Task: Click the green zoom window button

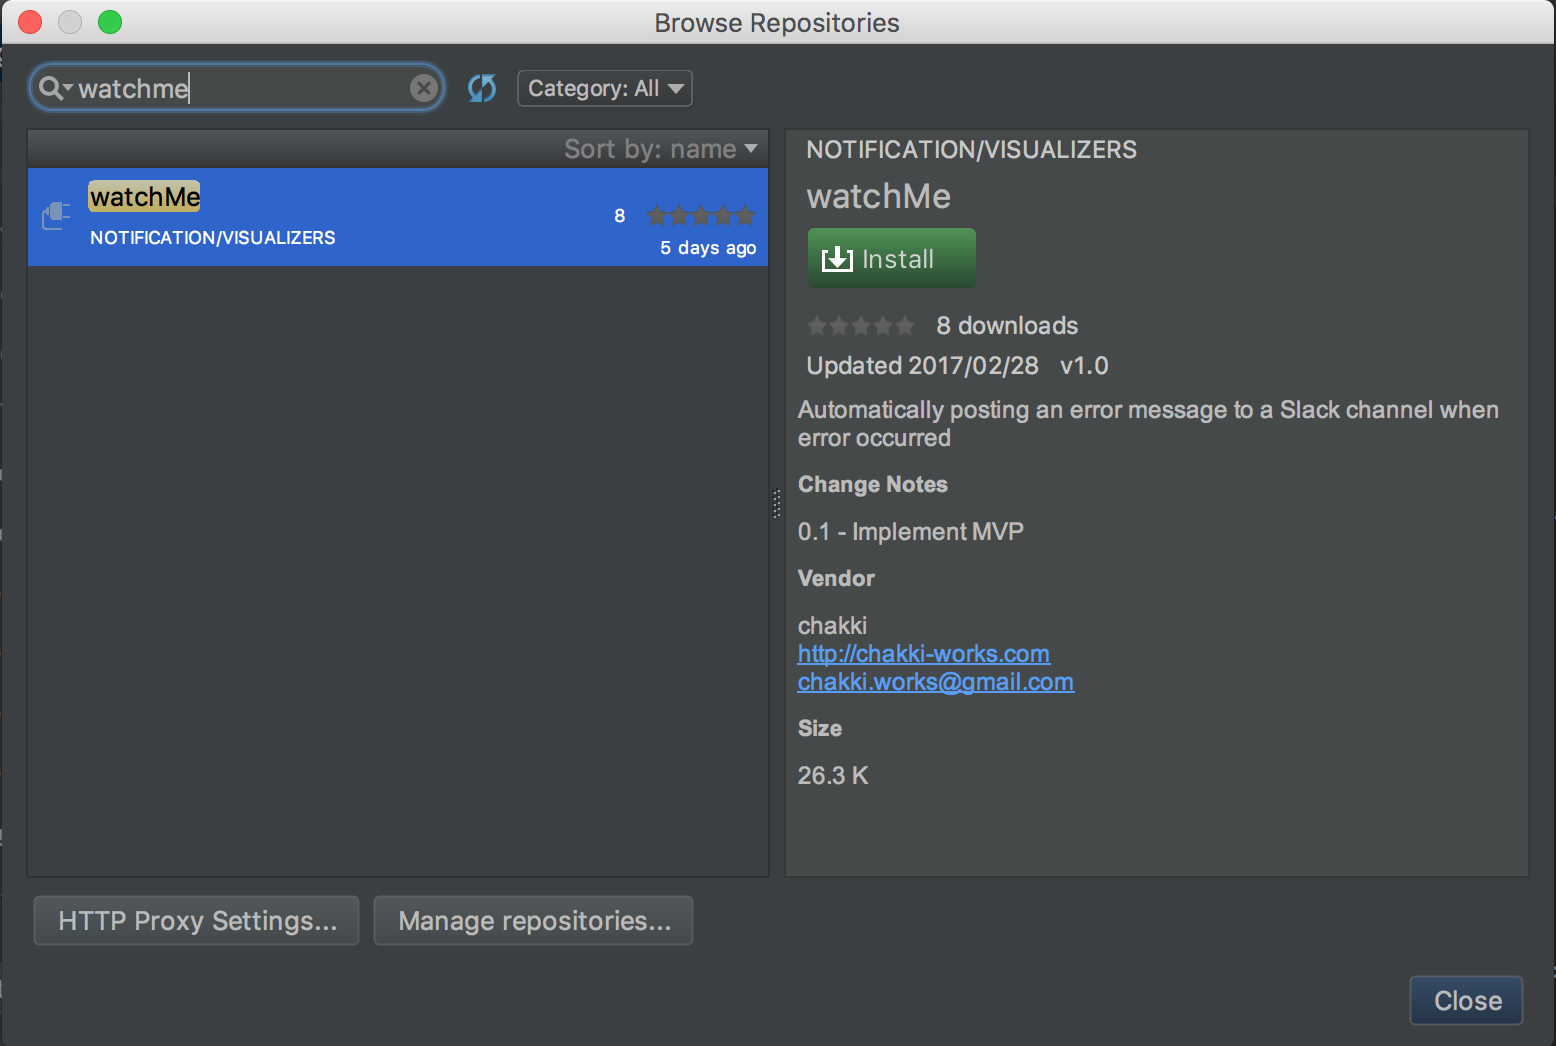Action: 110,22
